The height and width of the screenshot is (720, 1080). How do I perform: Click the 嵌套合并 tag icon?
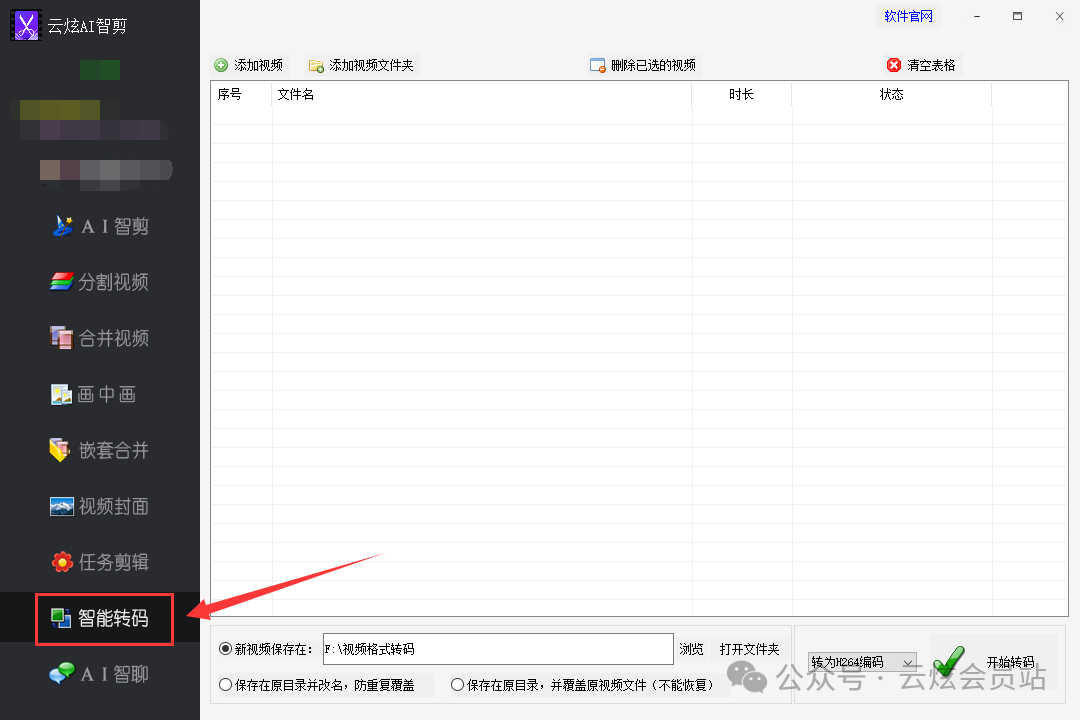tap(60, 450)
